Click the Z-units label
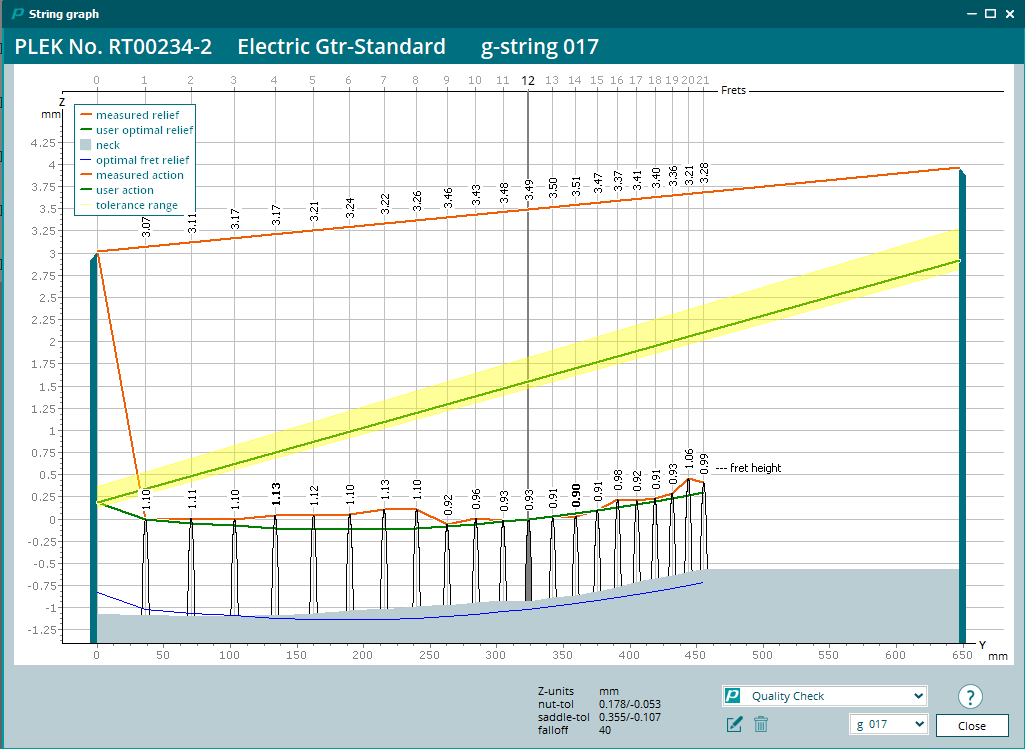 [556, 691]
